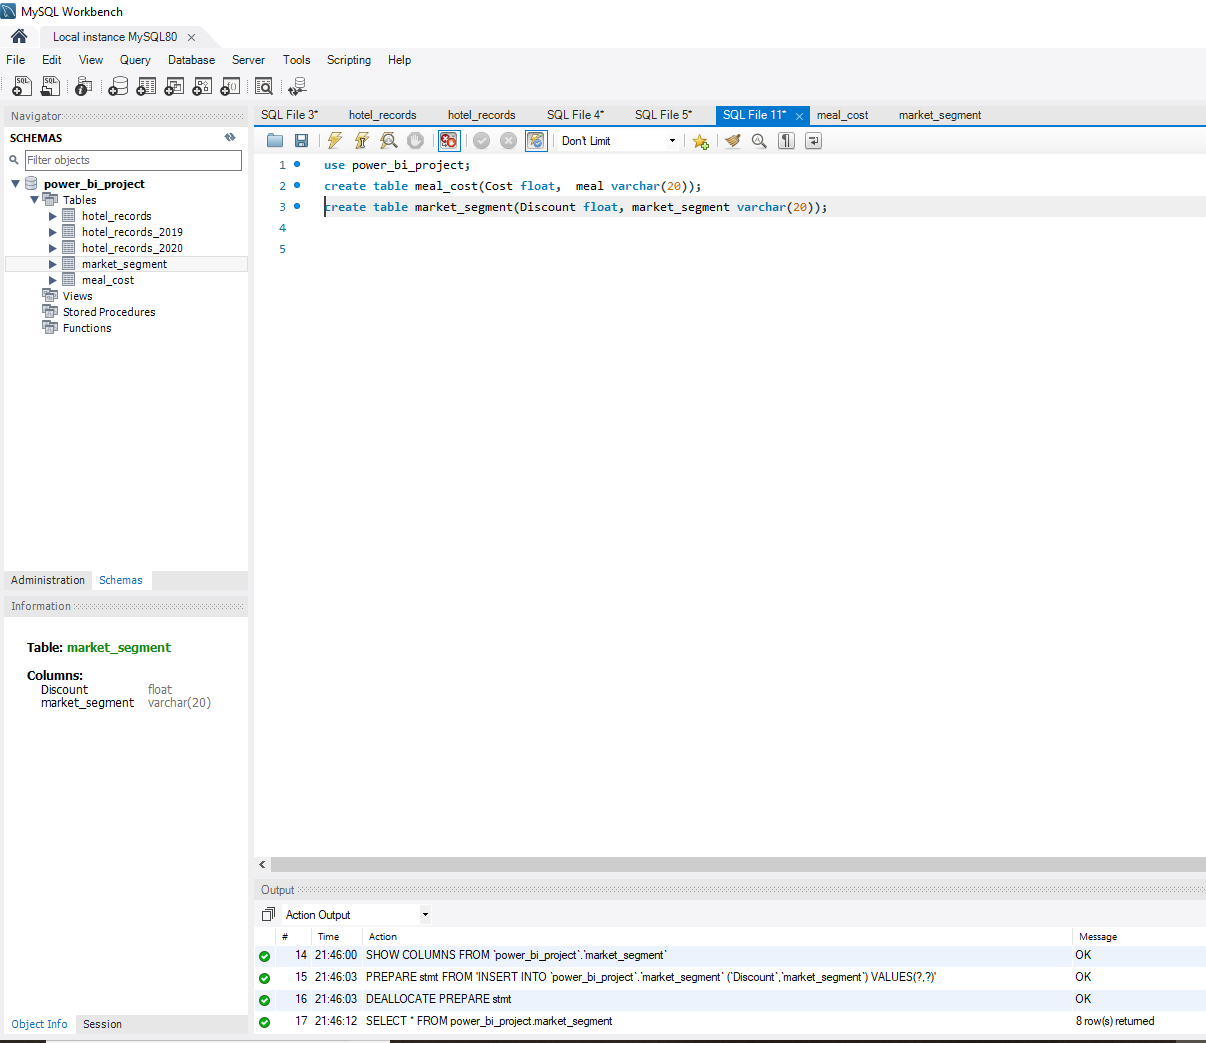The image size is (1206, 1043).
Task: Expand the hotel_records_2019 table
Action: (x=53, y=231)
